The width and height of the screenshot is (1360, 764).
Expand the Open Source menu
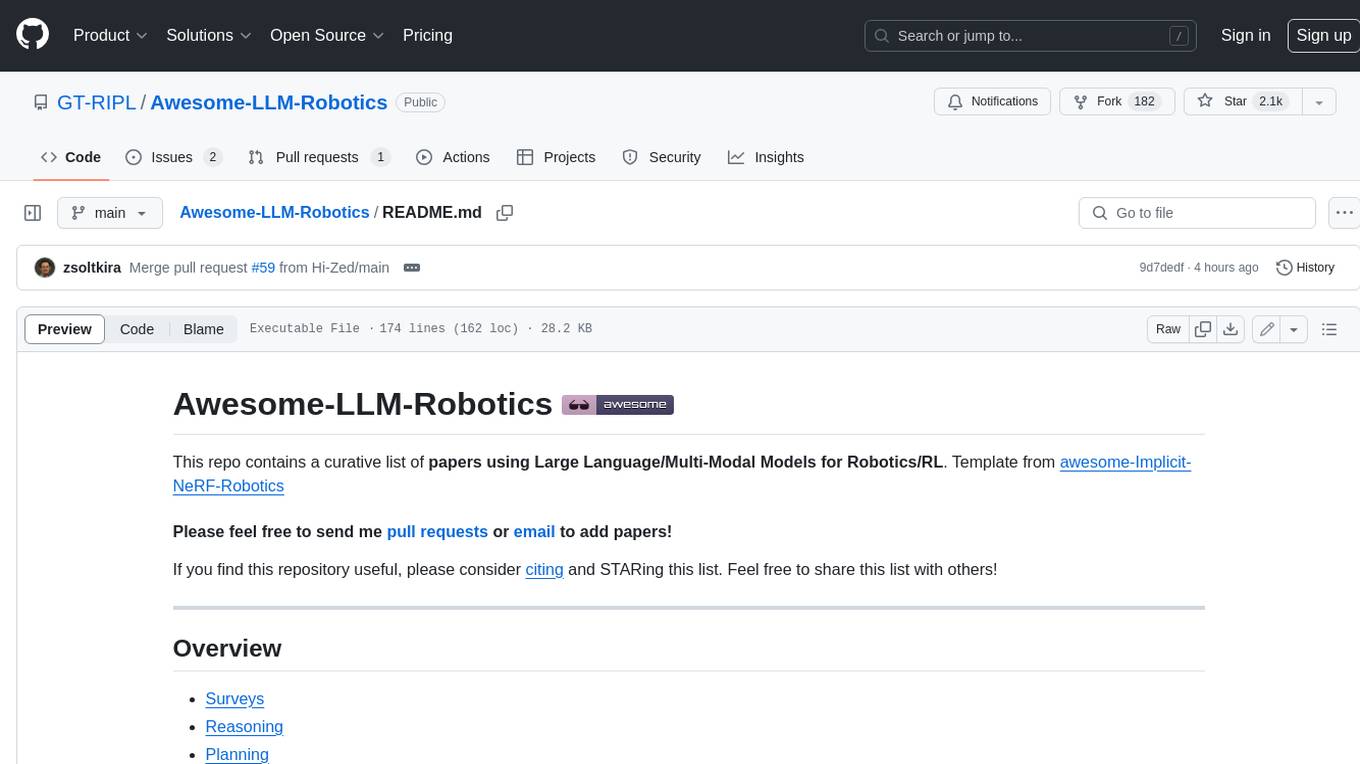327,35
